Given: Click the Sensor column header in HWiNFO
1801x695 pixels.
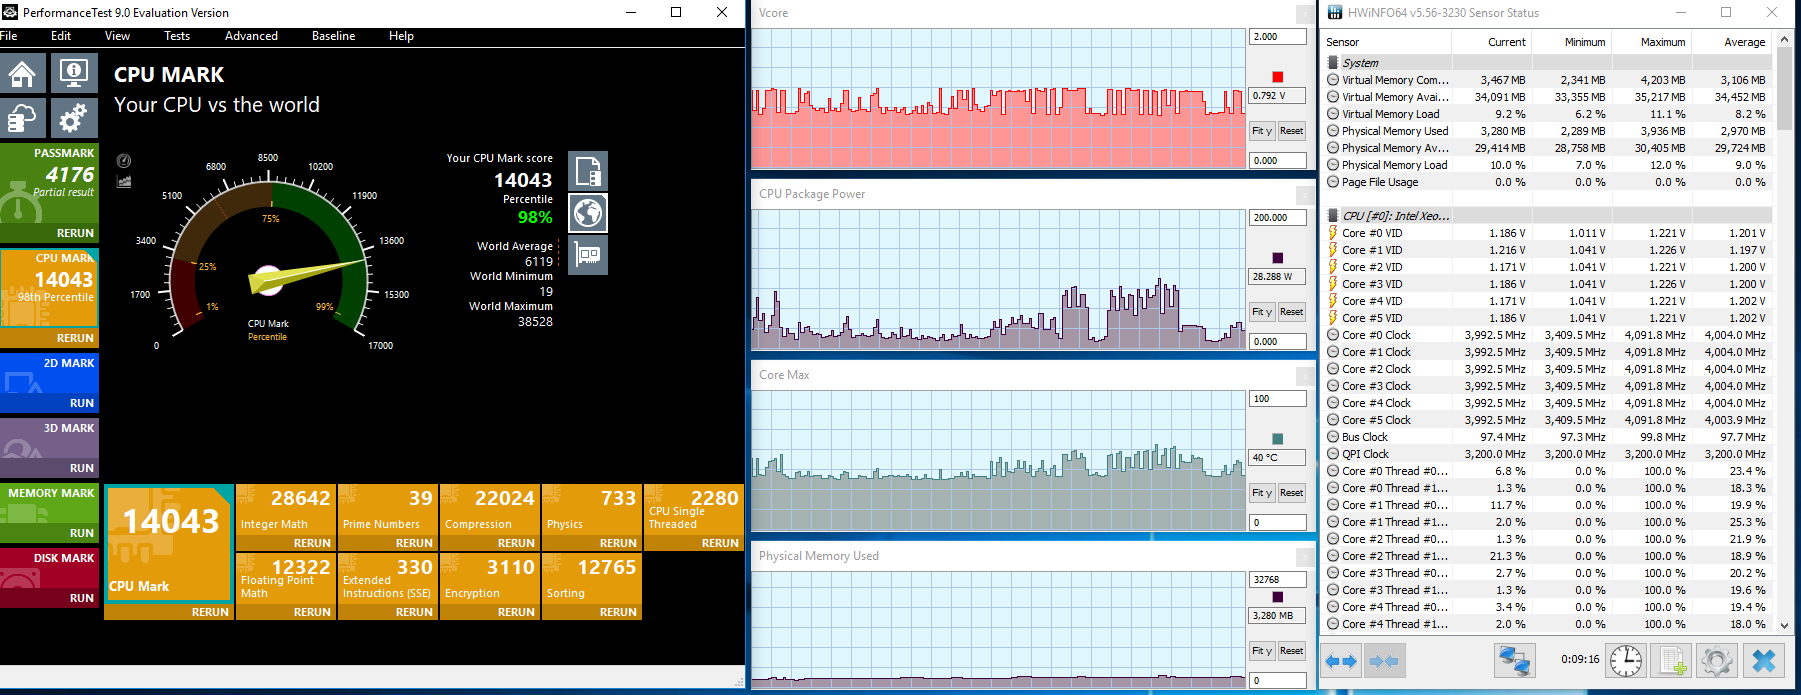Looking at the screenshot, I should pos(1387,42).
